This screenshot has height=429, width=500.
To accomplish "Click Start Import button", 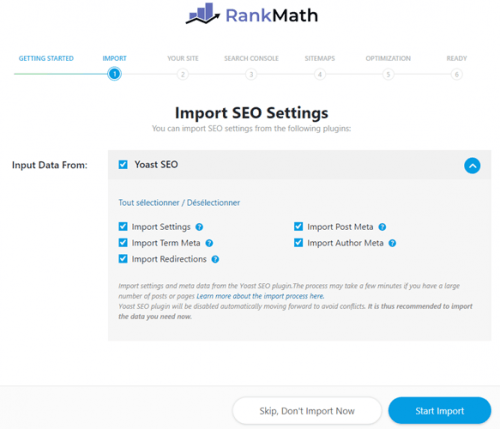I will point(440,410).
